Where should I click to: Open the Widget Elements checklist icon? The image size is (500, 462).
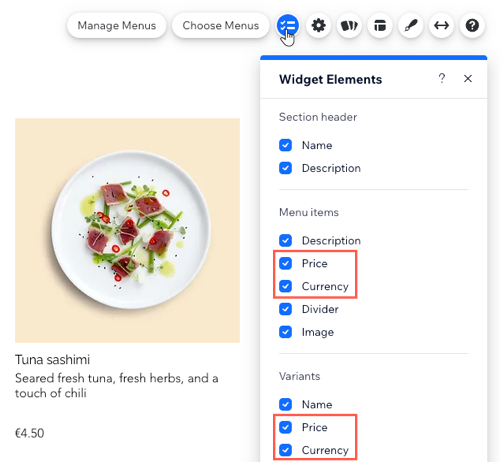point(287,25)
